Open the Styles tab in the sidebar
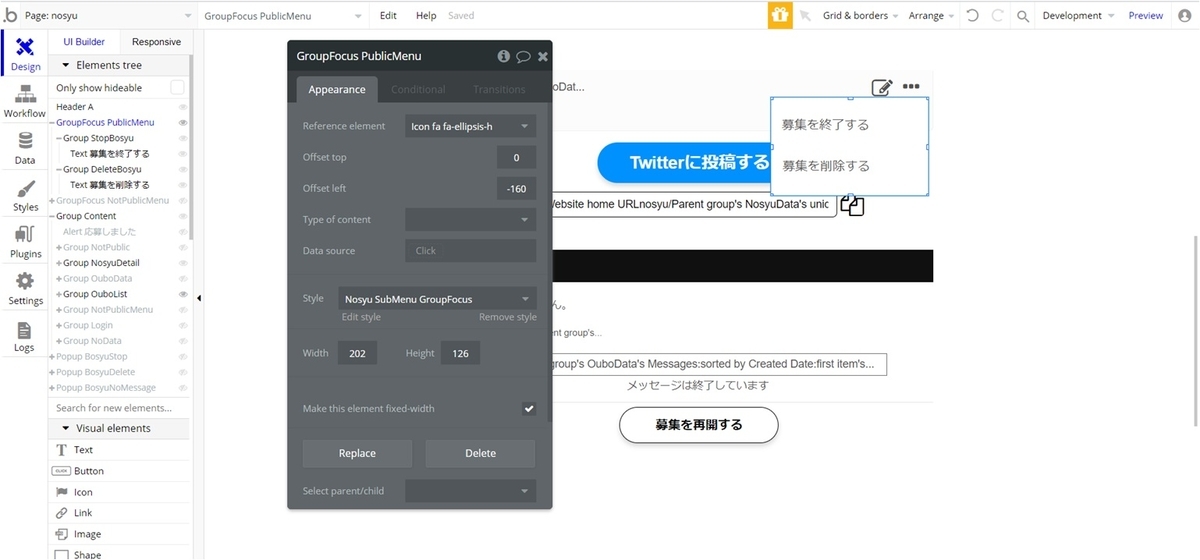This screenshot has height=560, width=1200. [26, 196]
